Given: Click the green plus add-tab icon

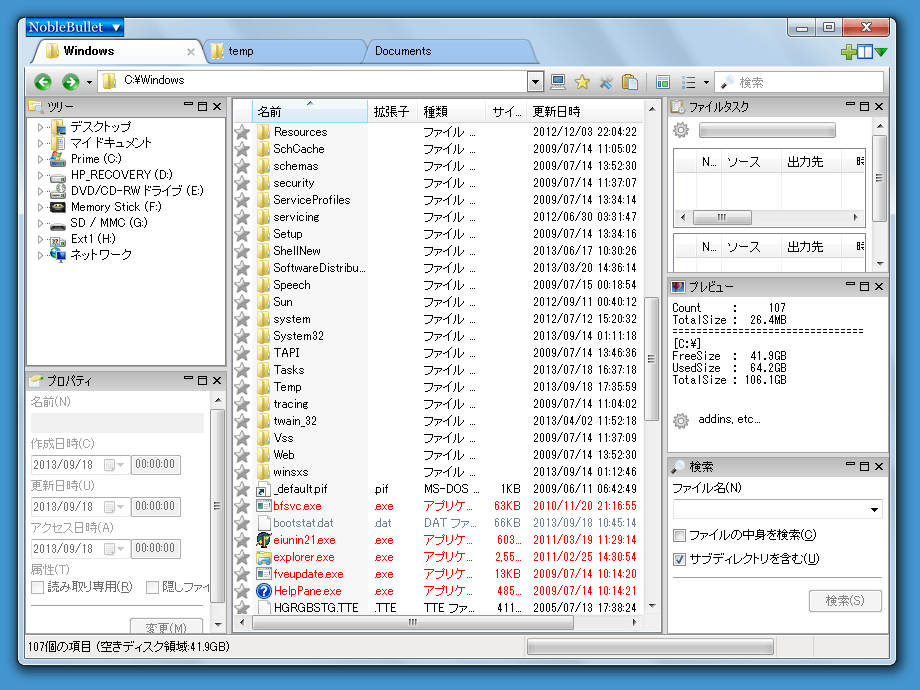Looking at the screenshot, I should pos(848,52).
